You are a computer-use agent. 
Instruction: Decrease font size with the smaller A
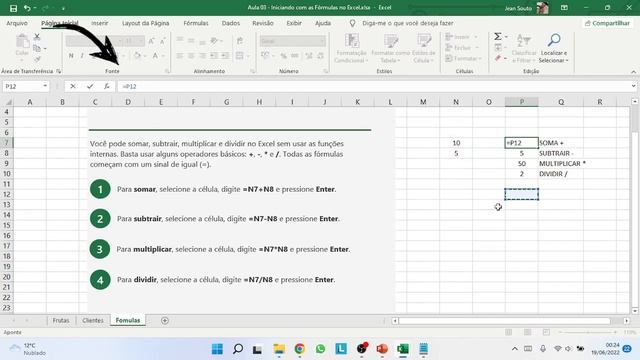(x=162, y=41)
